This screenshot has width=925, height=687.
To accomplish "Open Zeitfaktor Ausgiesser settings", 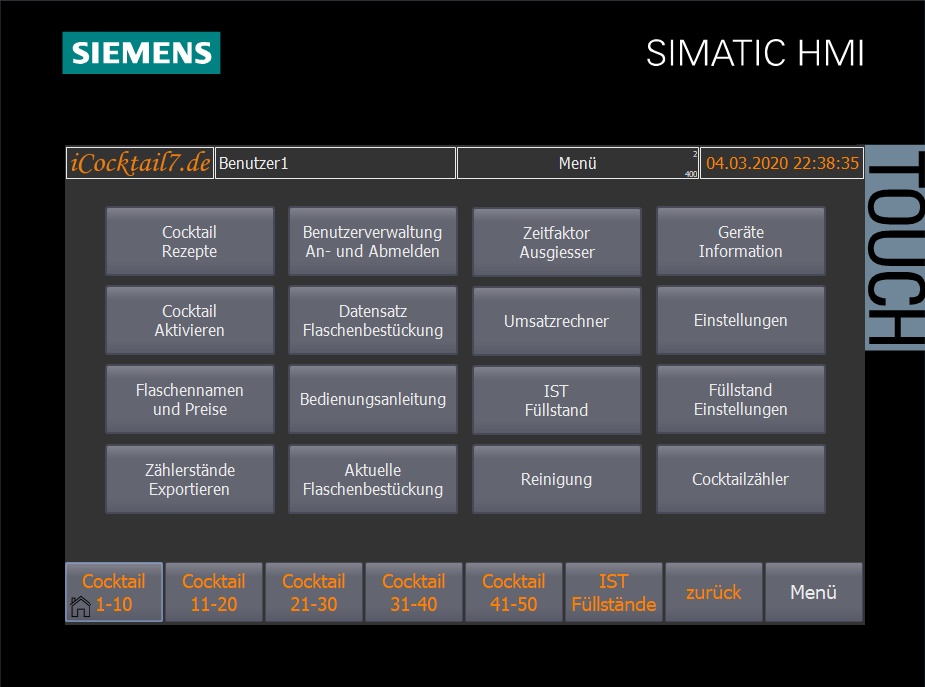I will click(556, 242).
